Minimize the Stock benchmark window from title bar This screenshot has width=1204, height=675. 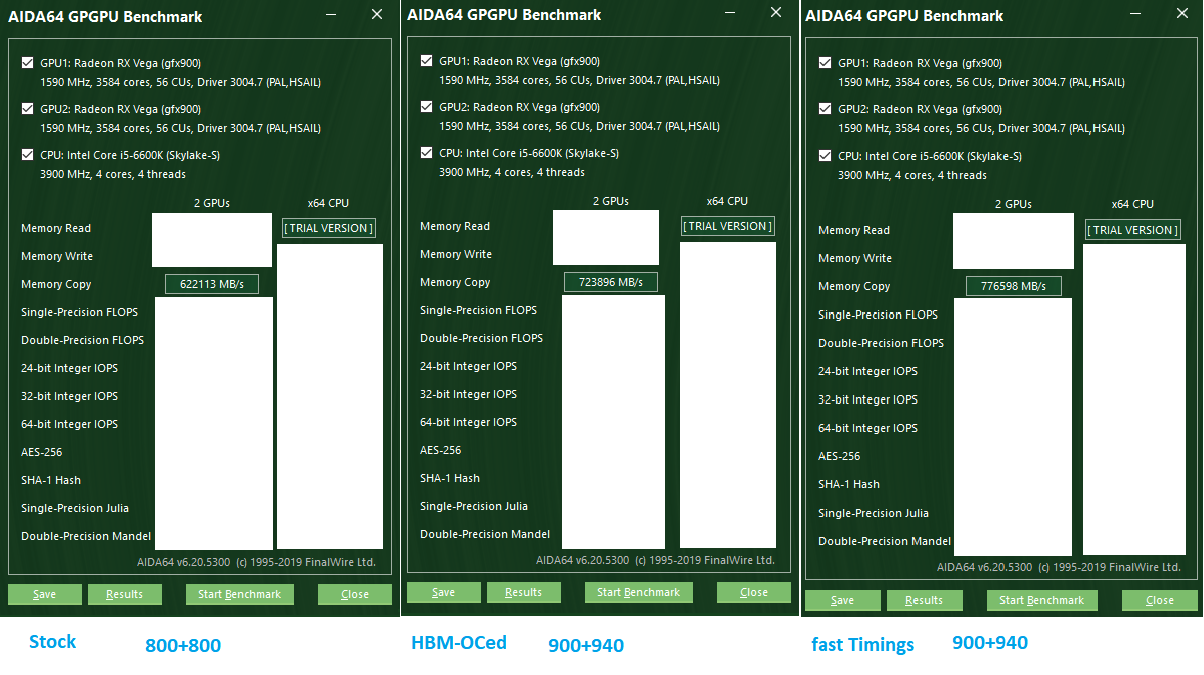point(331,14)
